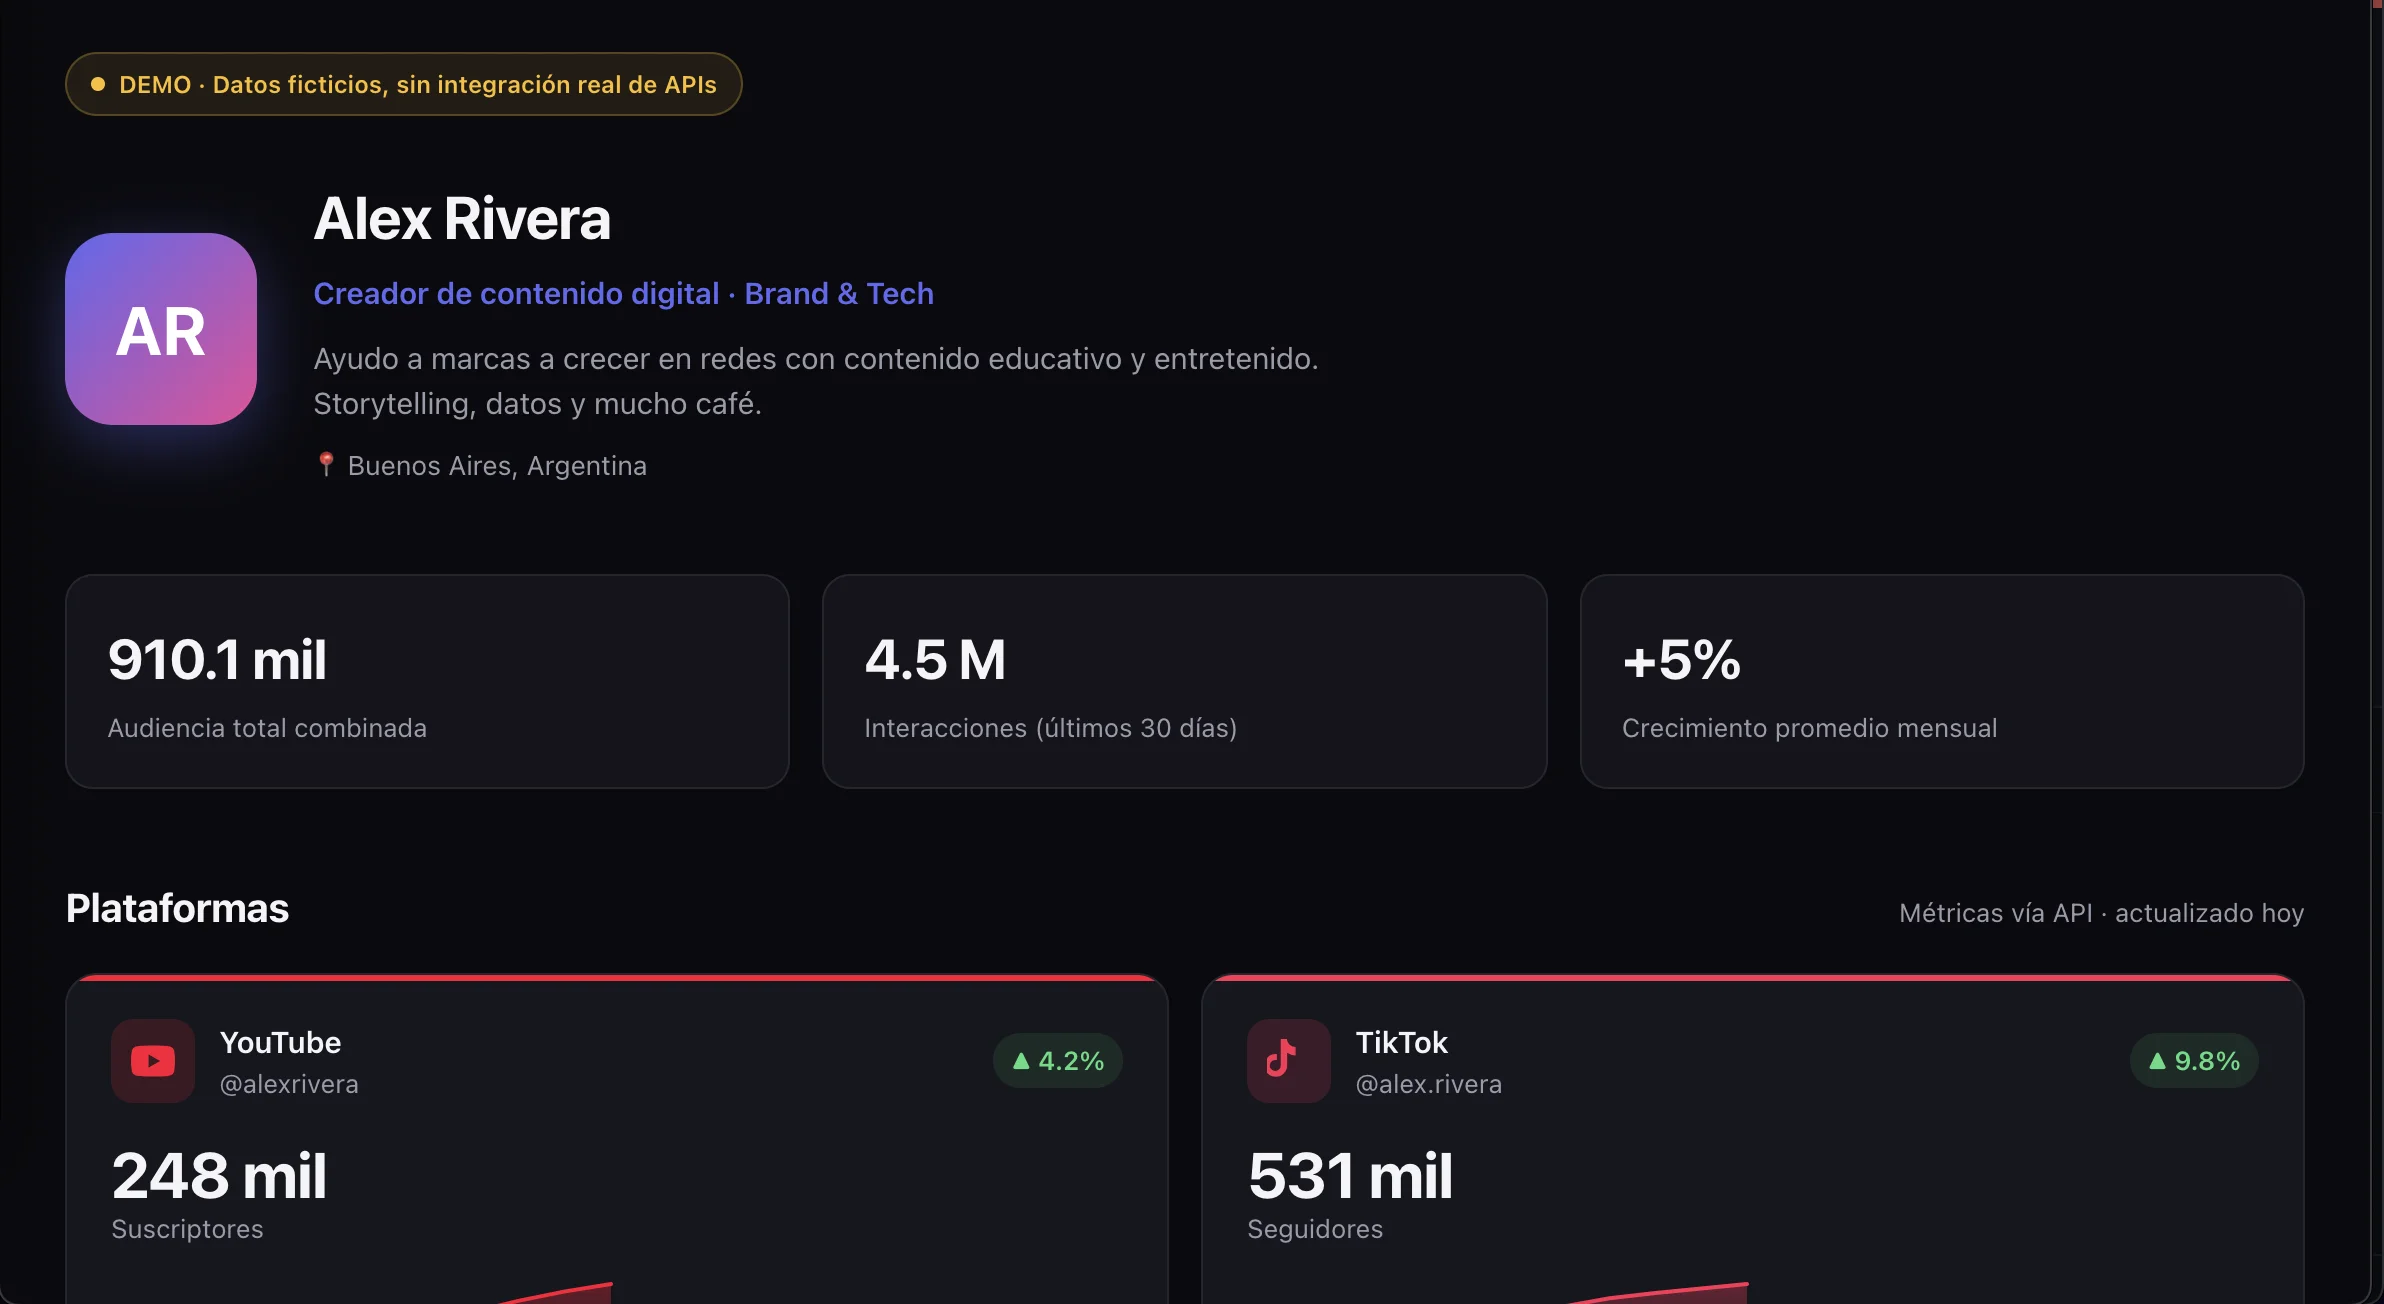Click the 'Plataformas' section heading

(x=177, y=908)
